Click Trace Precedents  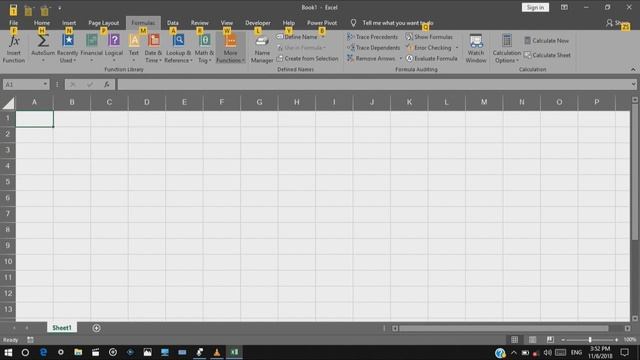coord(372,37)
